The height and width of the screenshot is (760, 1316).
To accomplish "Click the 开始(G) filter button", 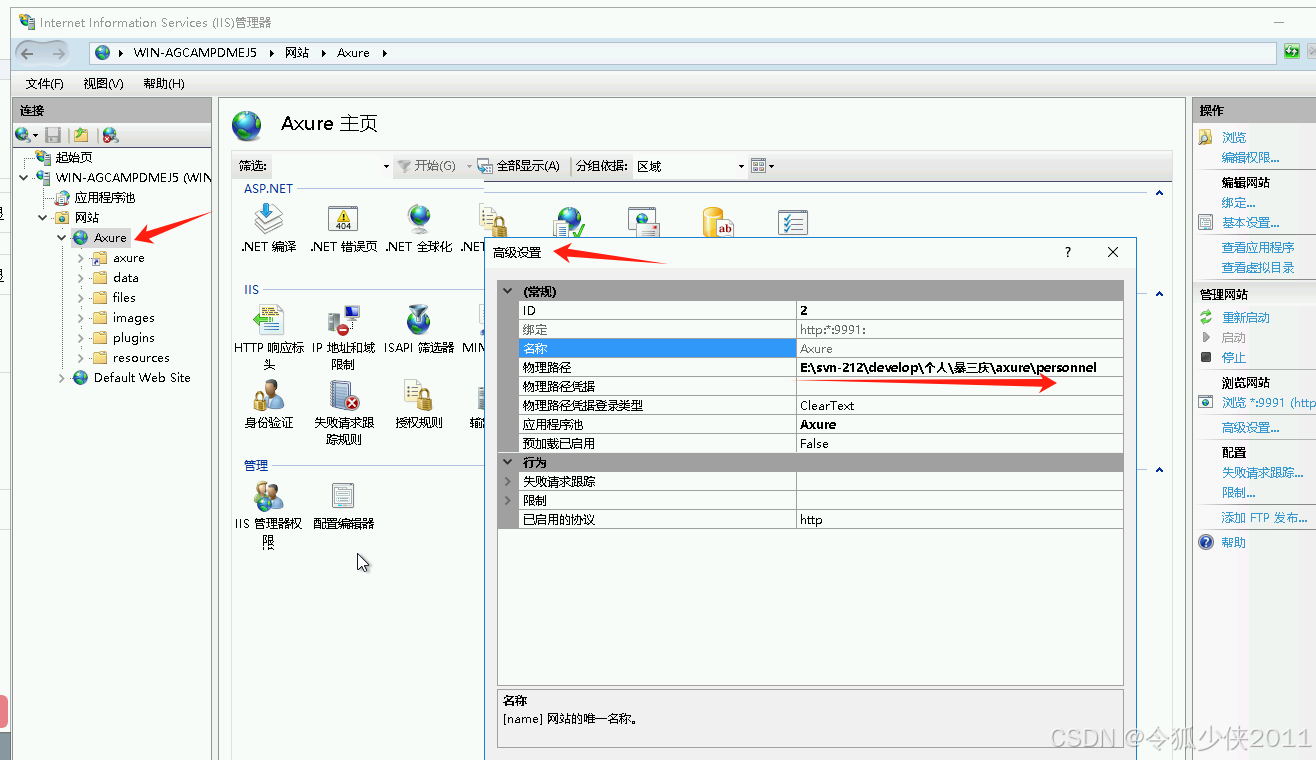I will [x=427, y=166].
